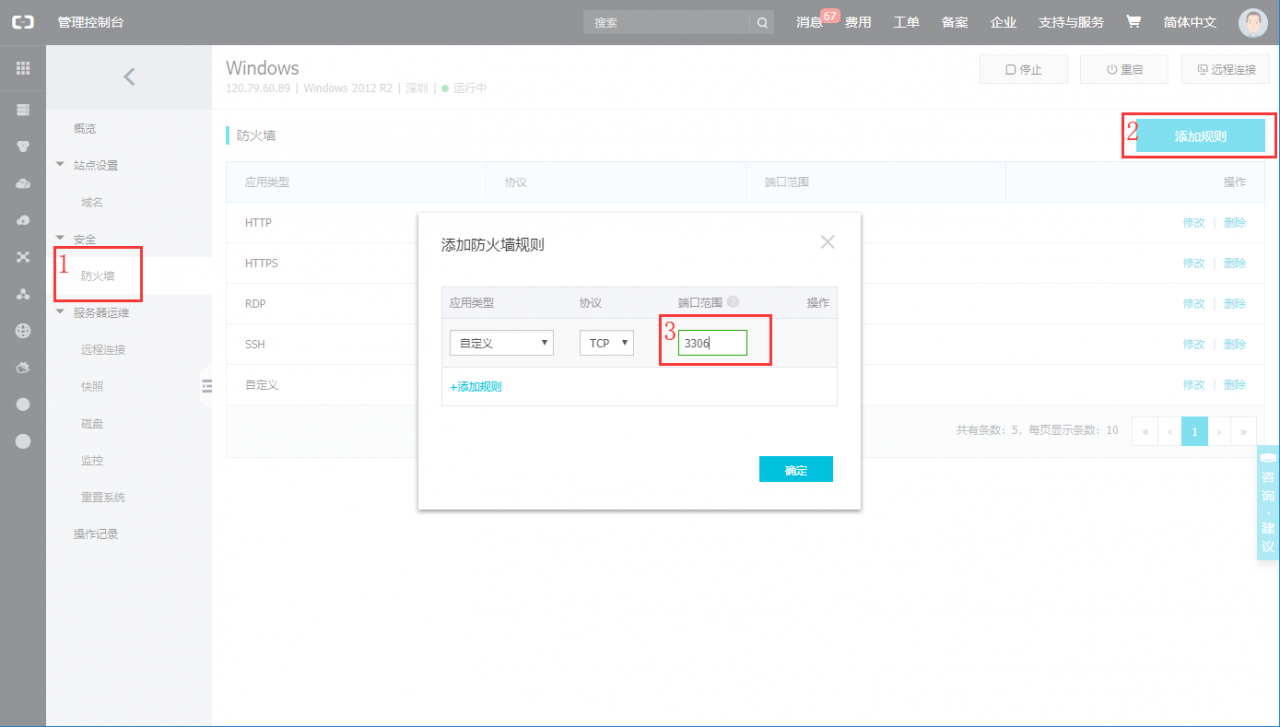The width and height of the screenshot is (1280, 727).
Task: Open 监控 in the sidebar
Action: (x=92, y=460)
